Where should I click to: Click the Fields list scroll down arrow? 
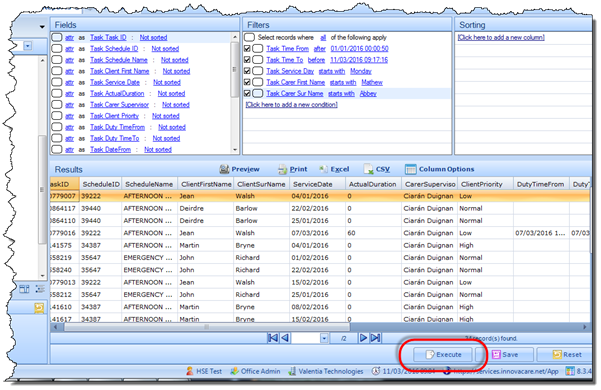point(235,150)
